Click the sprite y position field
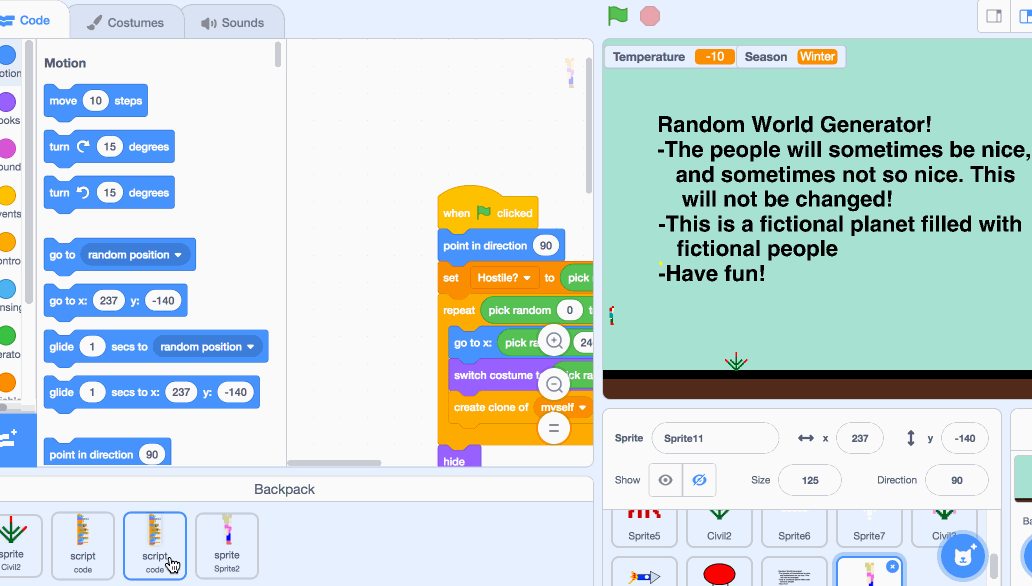Viewport: 1032px width, 586px height. click(x=964, y=438)
